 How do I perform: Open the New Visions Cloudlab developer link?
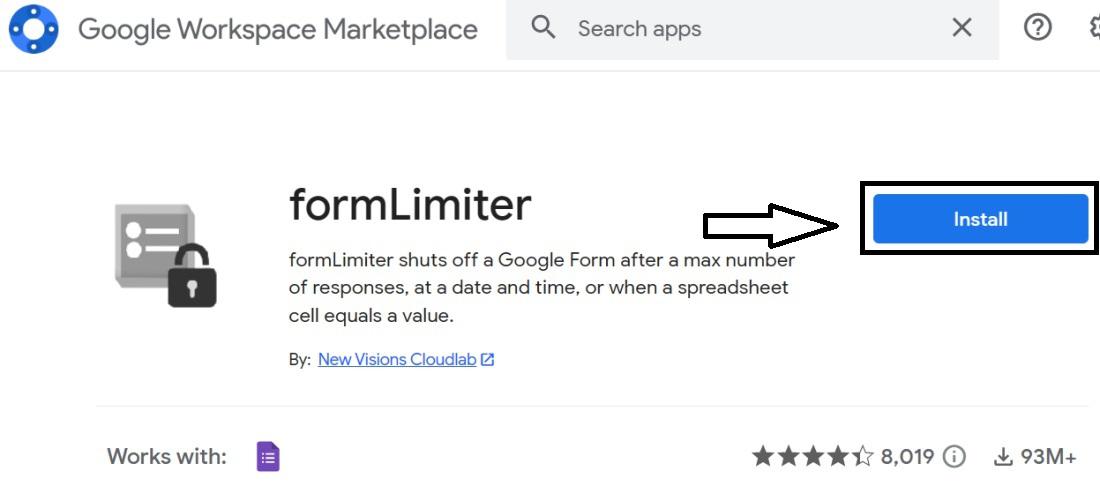(x=397, y=359)
